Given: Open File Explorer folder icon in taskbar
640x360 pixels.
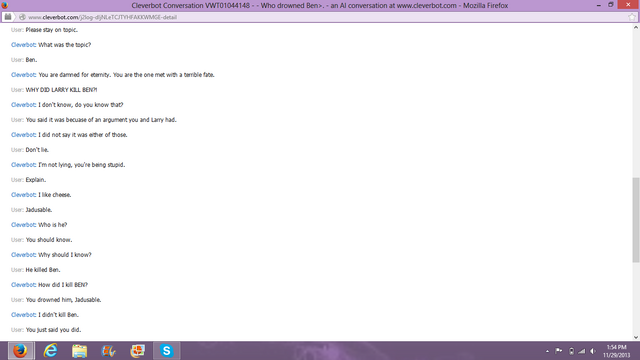Looking at the screenshot, I should [80, 351].
